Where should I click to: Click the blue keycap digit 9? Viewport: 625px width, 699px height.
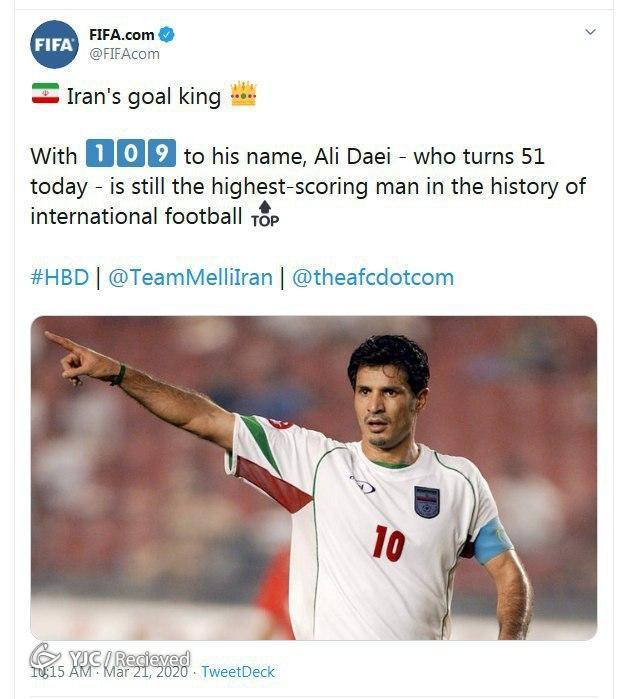(x=162, y=155)
